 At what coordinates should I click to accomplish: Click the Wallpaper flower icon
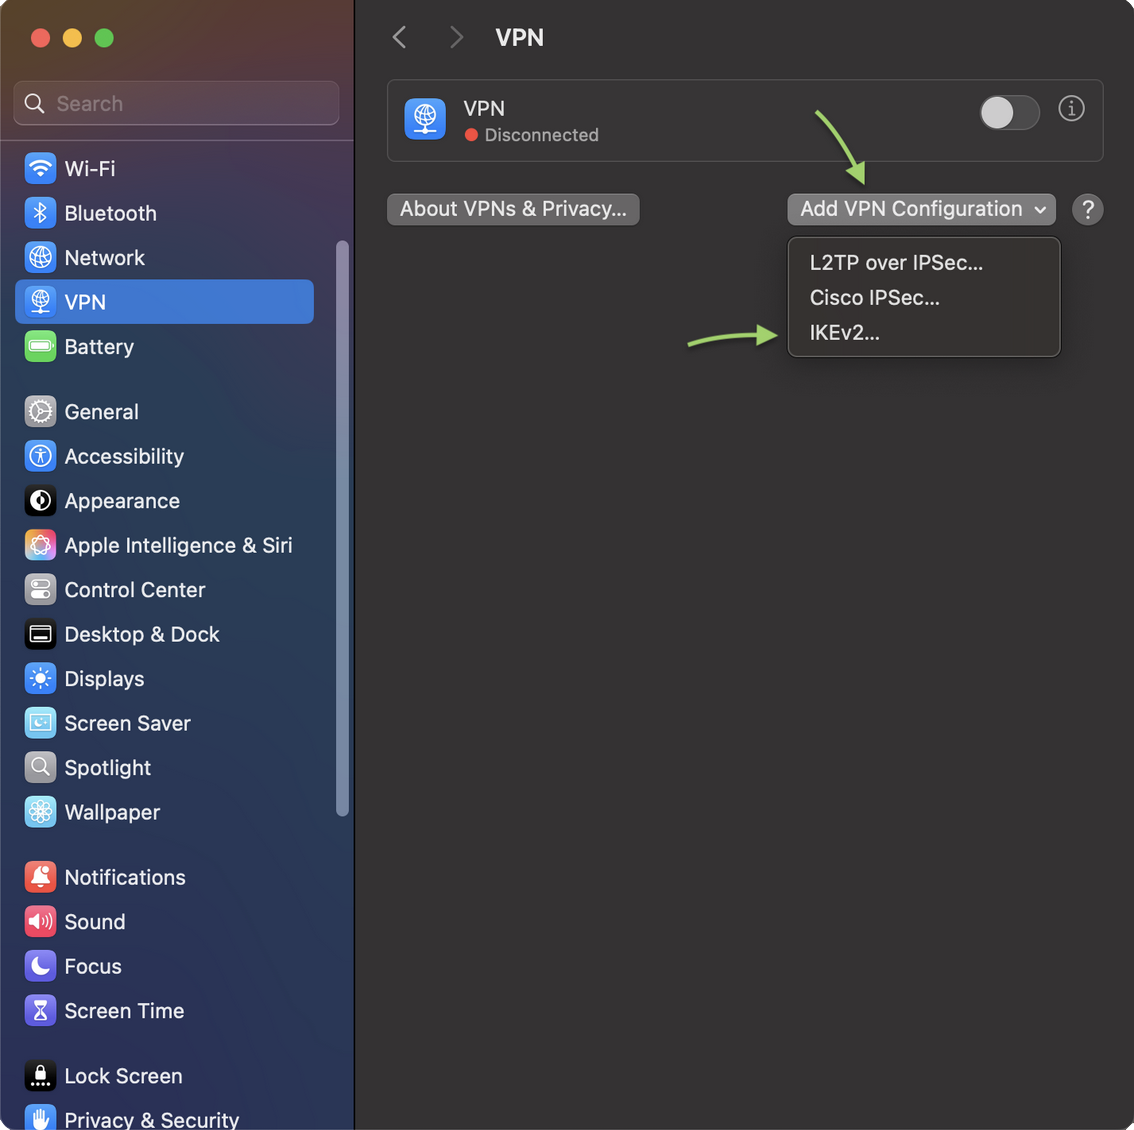40,812
